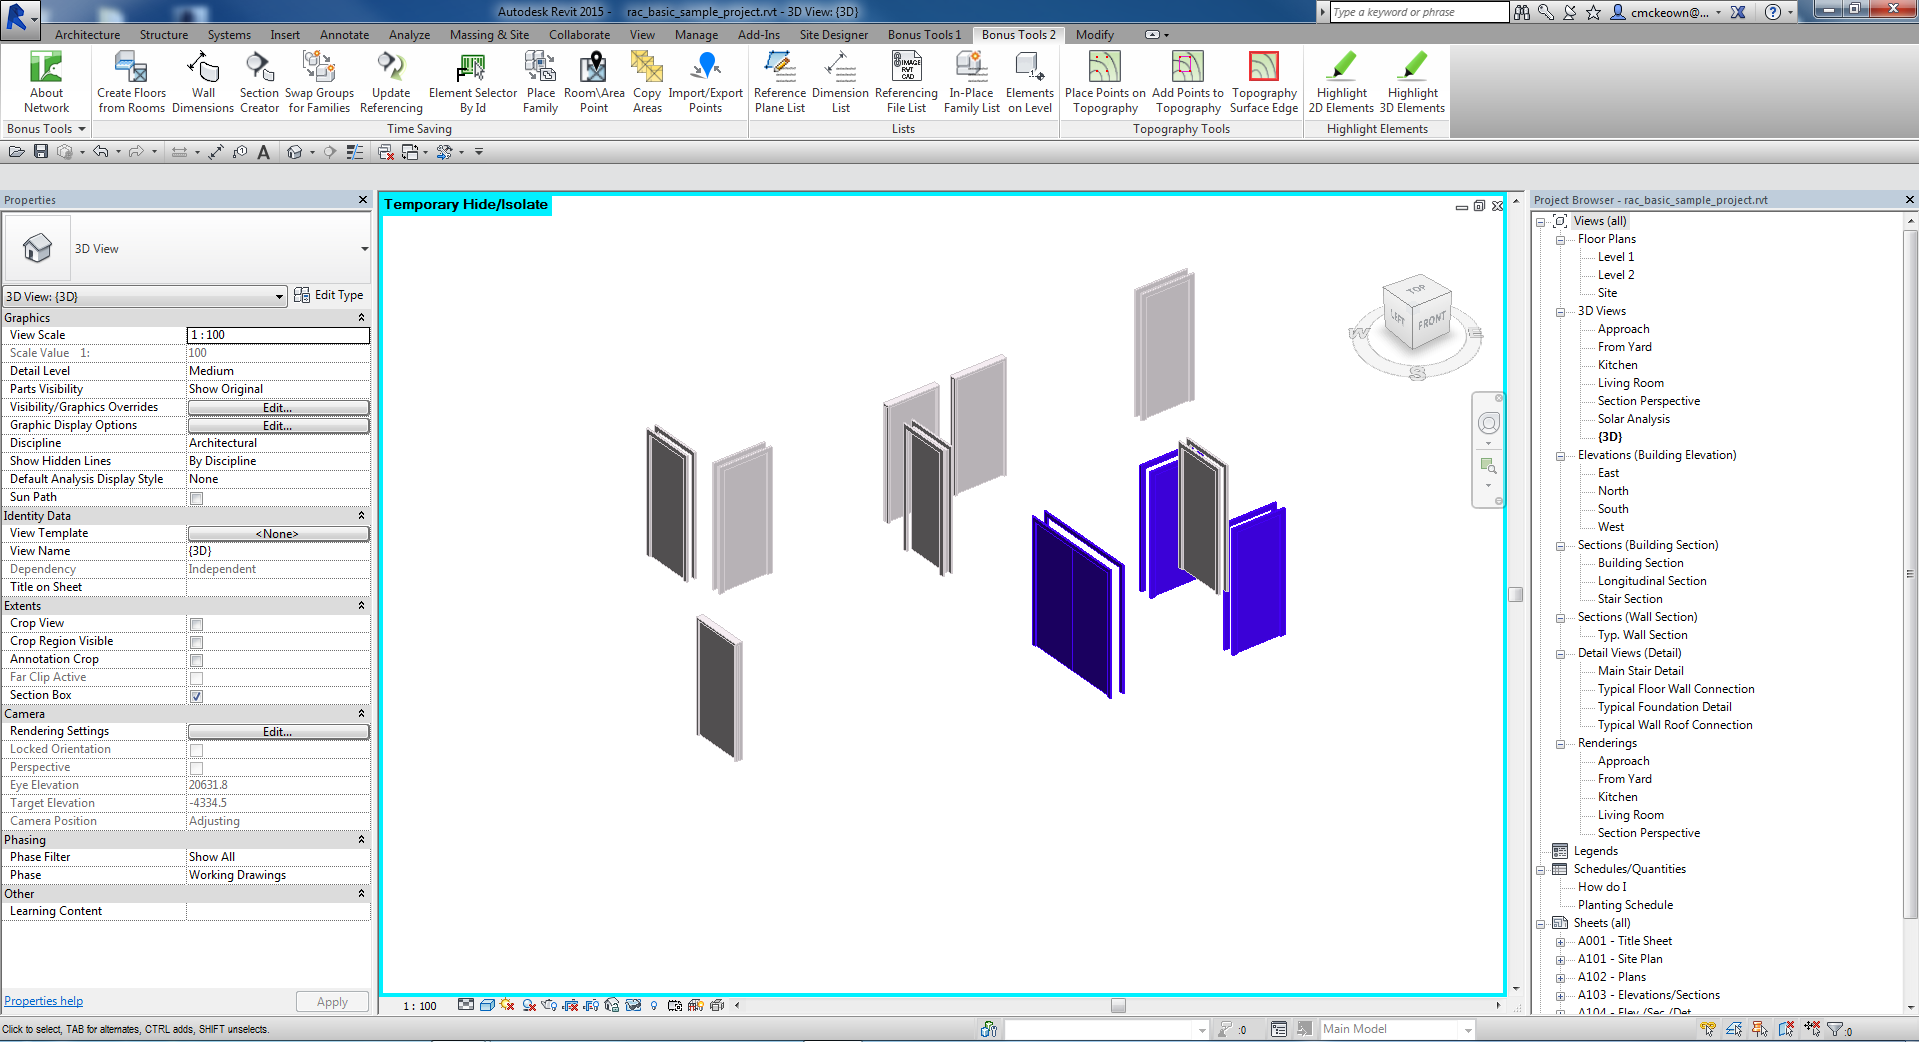
Task: Enable the Sun Path checkbox
Action: 196,497
